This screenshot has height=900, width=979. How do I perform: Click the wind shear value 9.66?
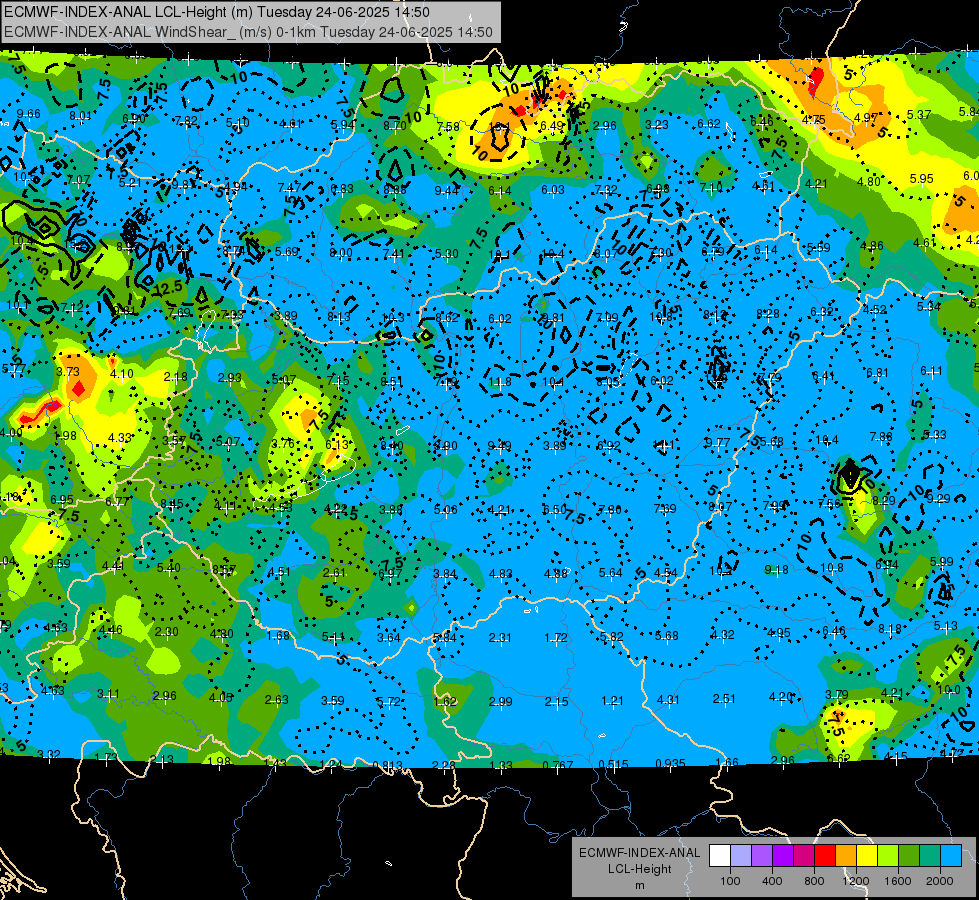point(29,114)
